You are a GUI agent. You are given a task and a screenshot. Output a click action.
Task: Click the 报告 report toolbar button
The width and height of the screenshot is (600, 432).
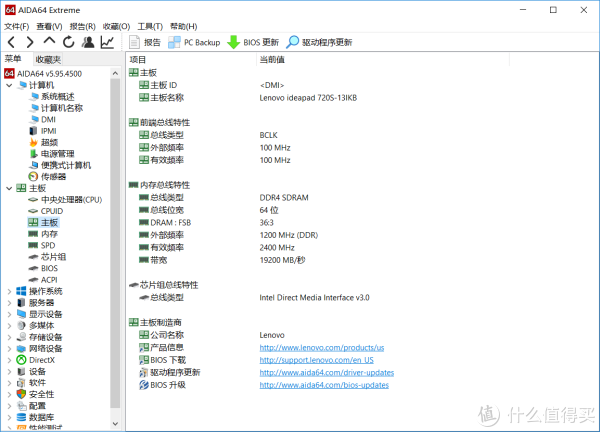145,42
